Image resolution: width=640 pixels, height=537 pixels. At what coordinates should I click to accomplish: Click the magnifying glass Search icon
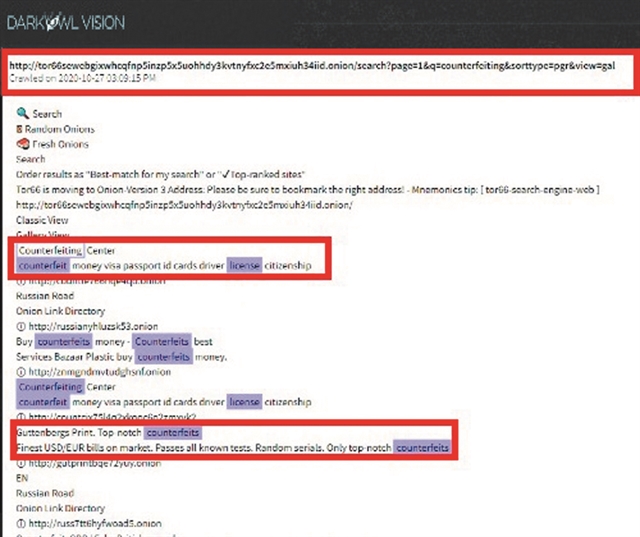point(22,114)
